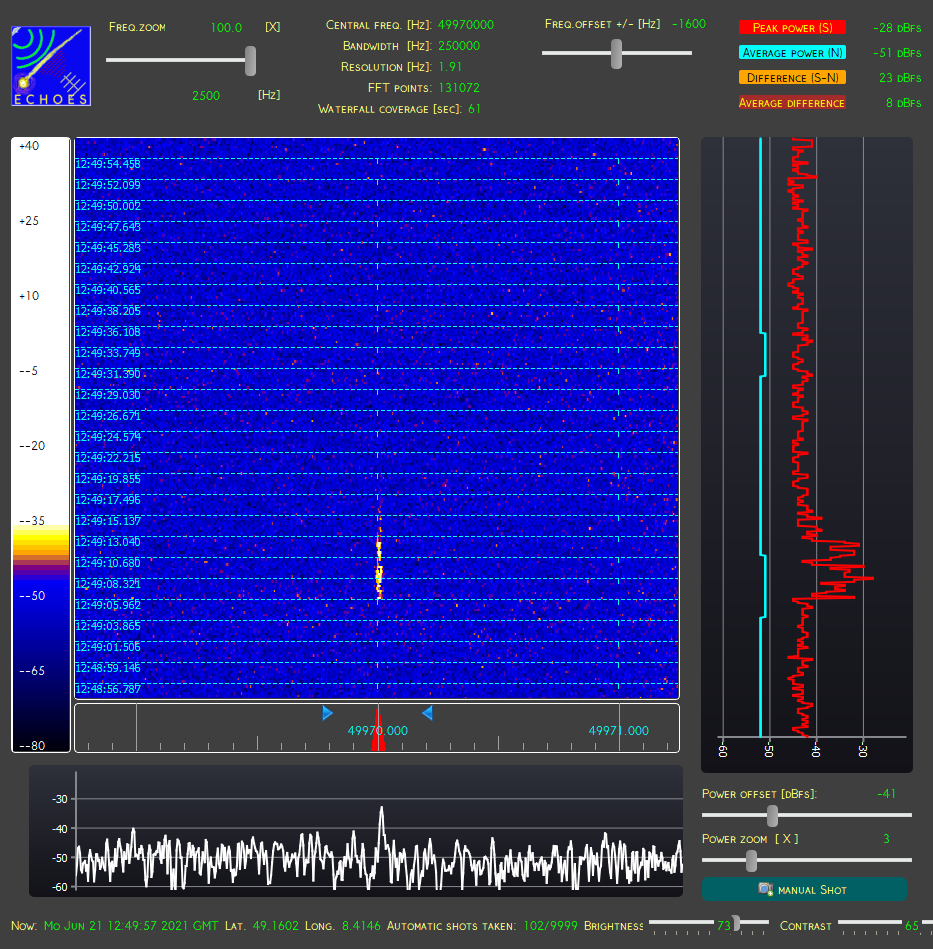Viewport: 933px width, 949px height.
Task: Click the Resolution value 1.91
Action: point(450,67)
